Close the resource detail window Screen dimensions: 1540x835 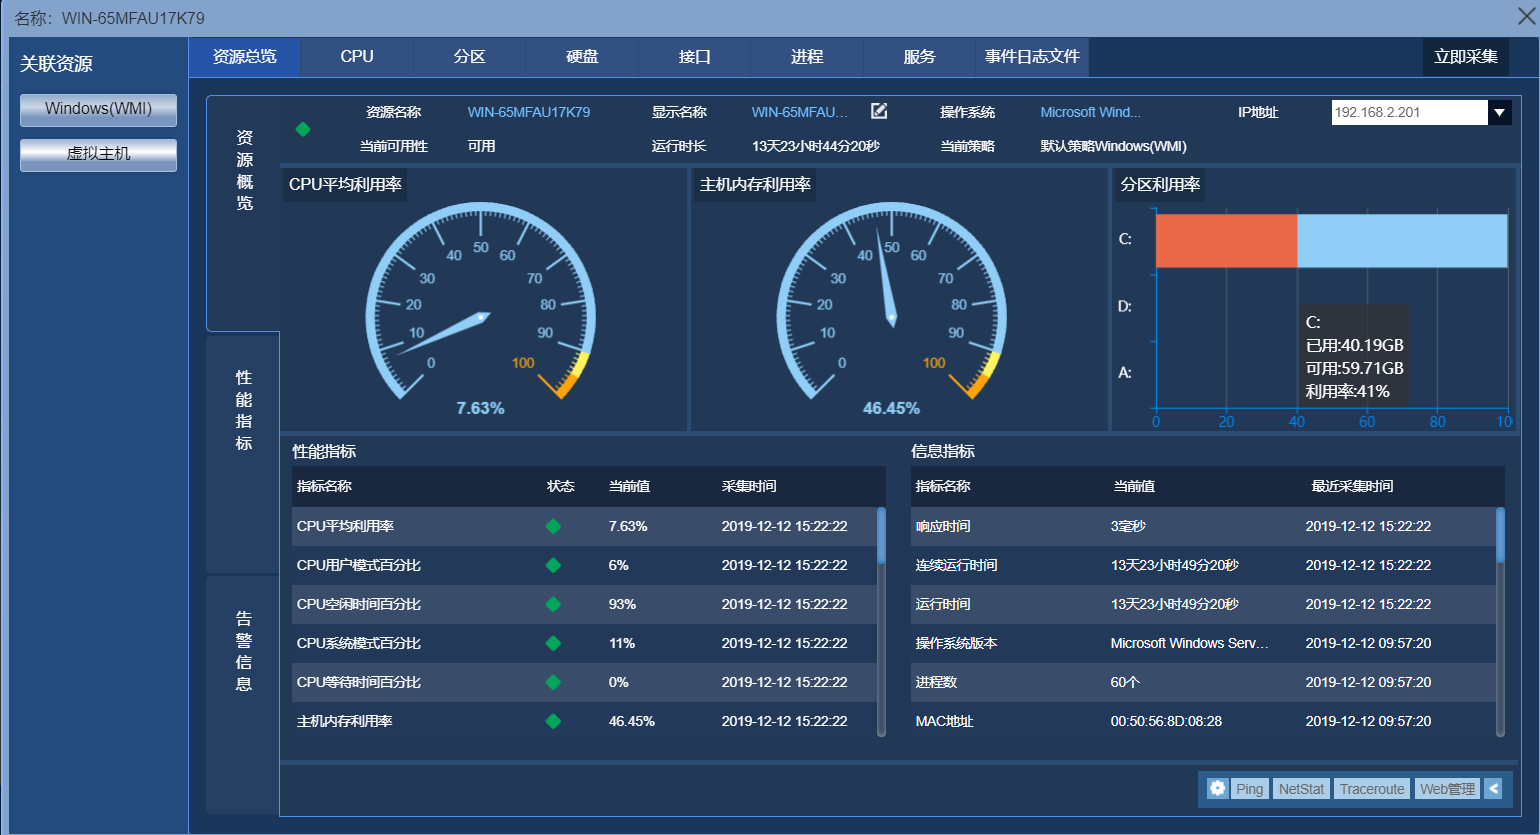click(1527, 15)
